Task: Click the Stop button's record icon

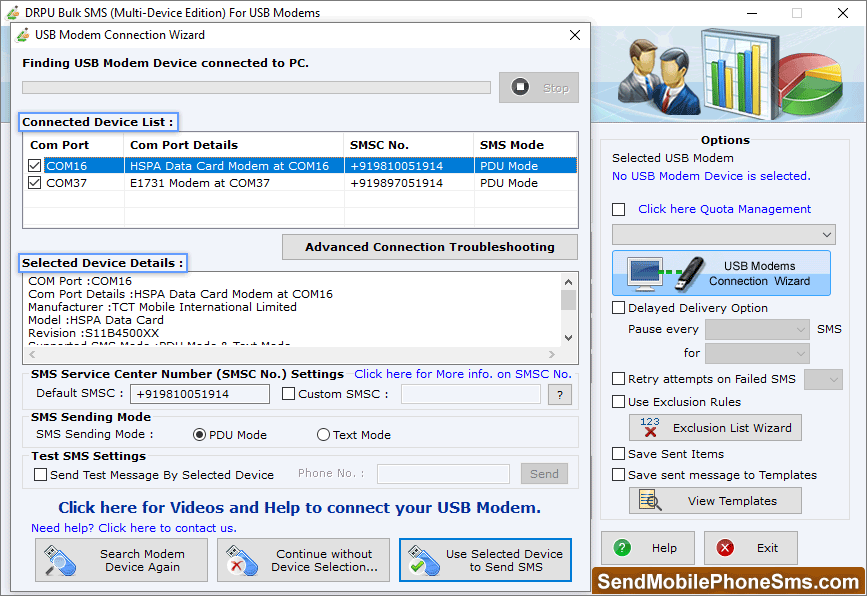Action: [520, 87]
